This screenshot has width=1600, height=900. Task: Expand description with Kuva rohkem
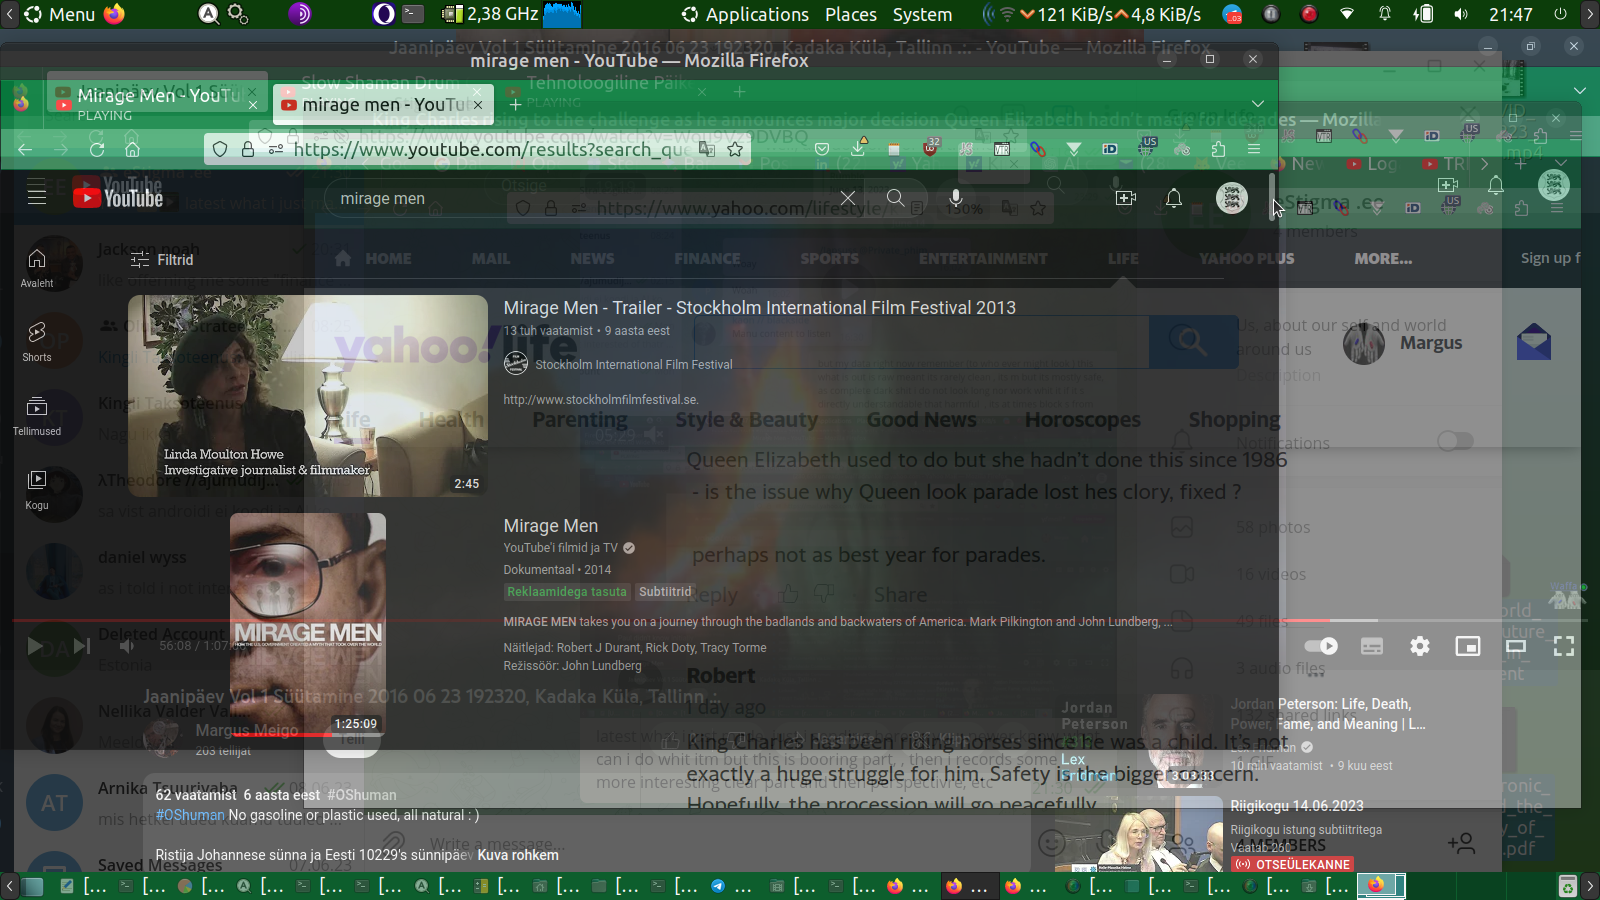pyautogui.click(x=518, y=855)
